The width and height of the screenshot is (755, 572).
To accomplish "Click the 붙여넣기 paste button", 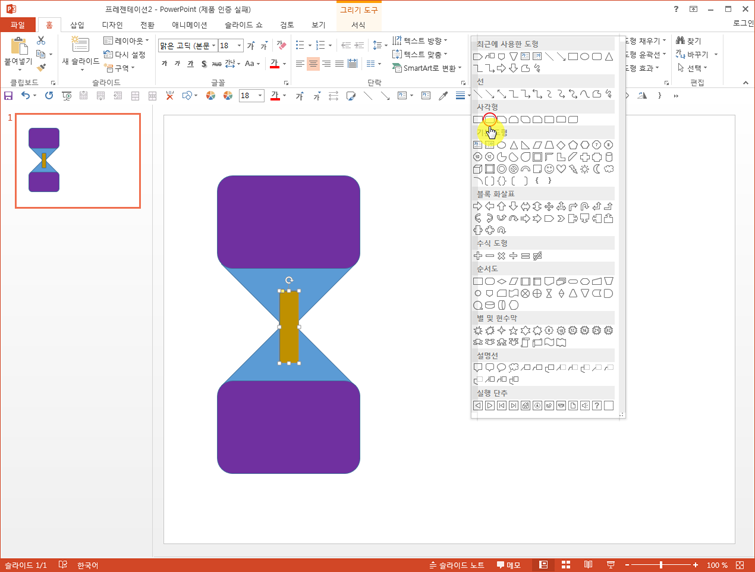I will click(x=18, y=53).
